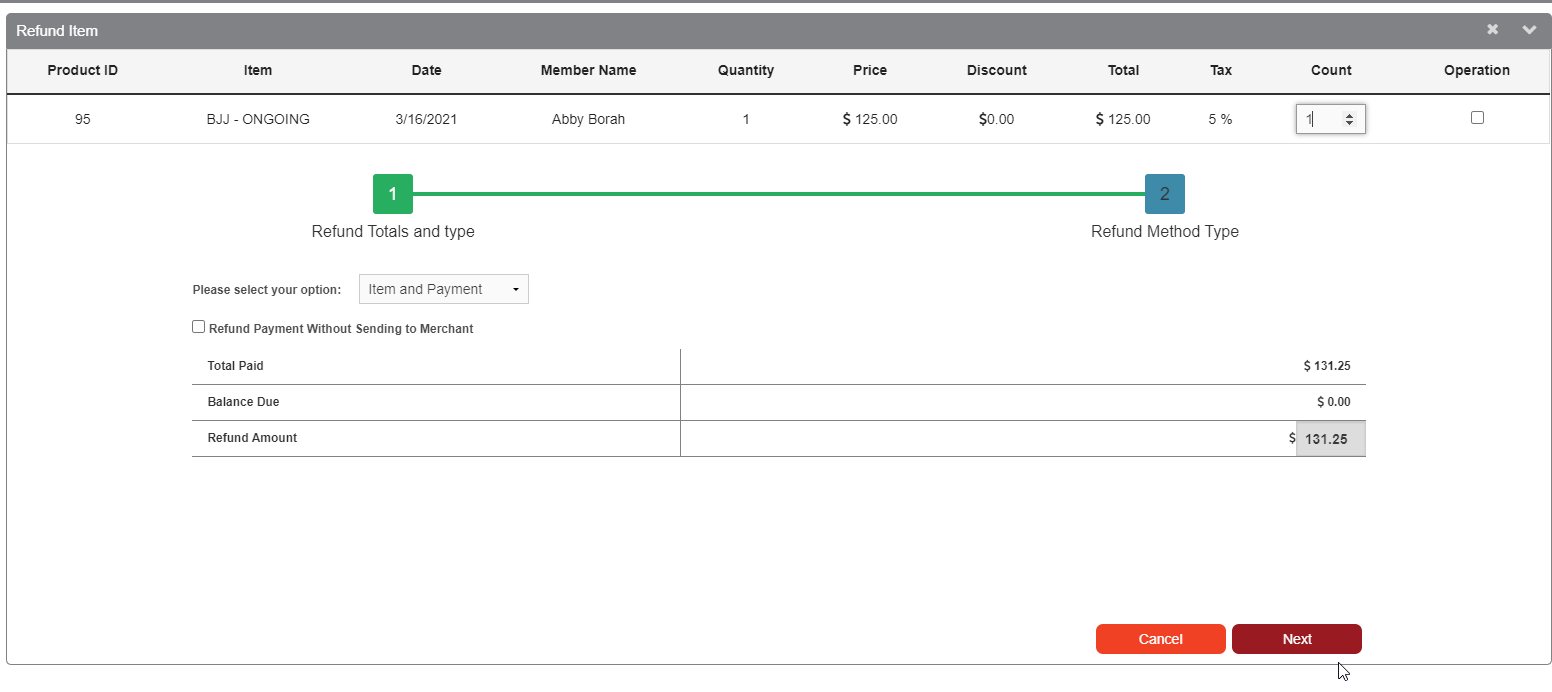The image size is (1552, 692).
Task: Click member name Abby Borah
Action: coord(588,119)
